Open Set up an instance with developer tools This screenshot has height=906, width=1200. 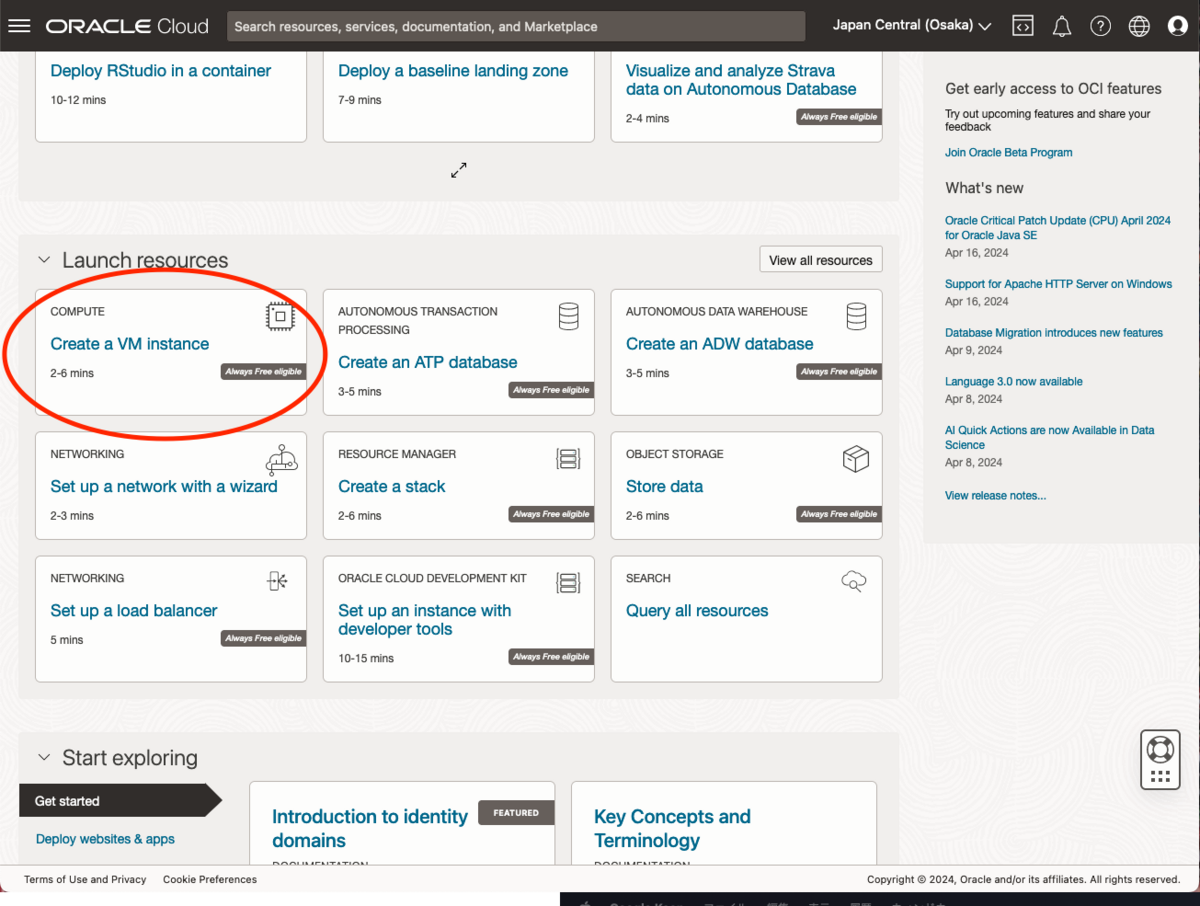(x=425, y=620)
